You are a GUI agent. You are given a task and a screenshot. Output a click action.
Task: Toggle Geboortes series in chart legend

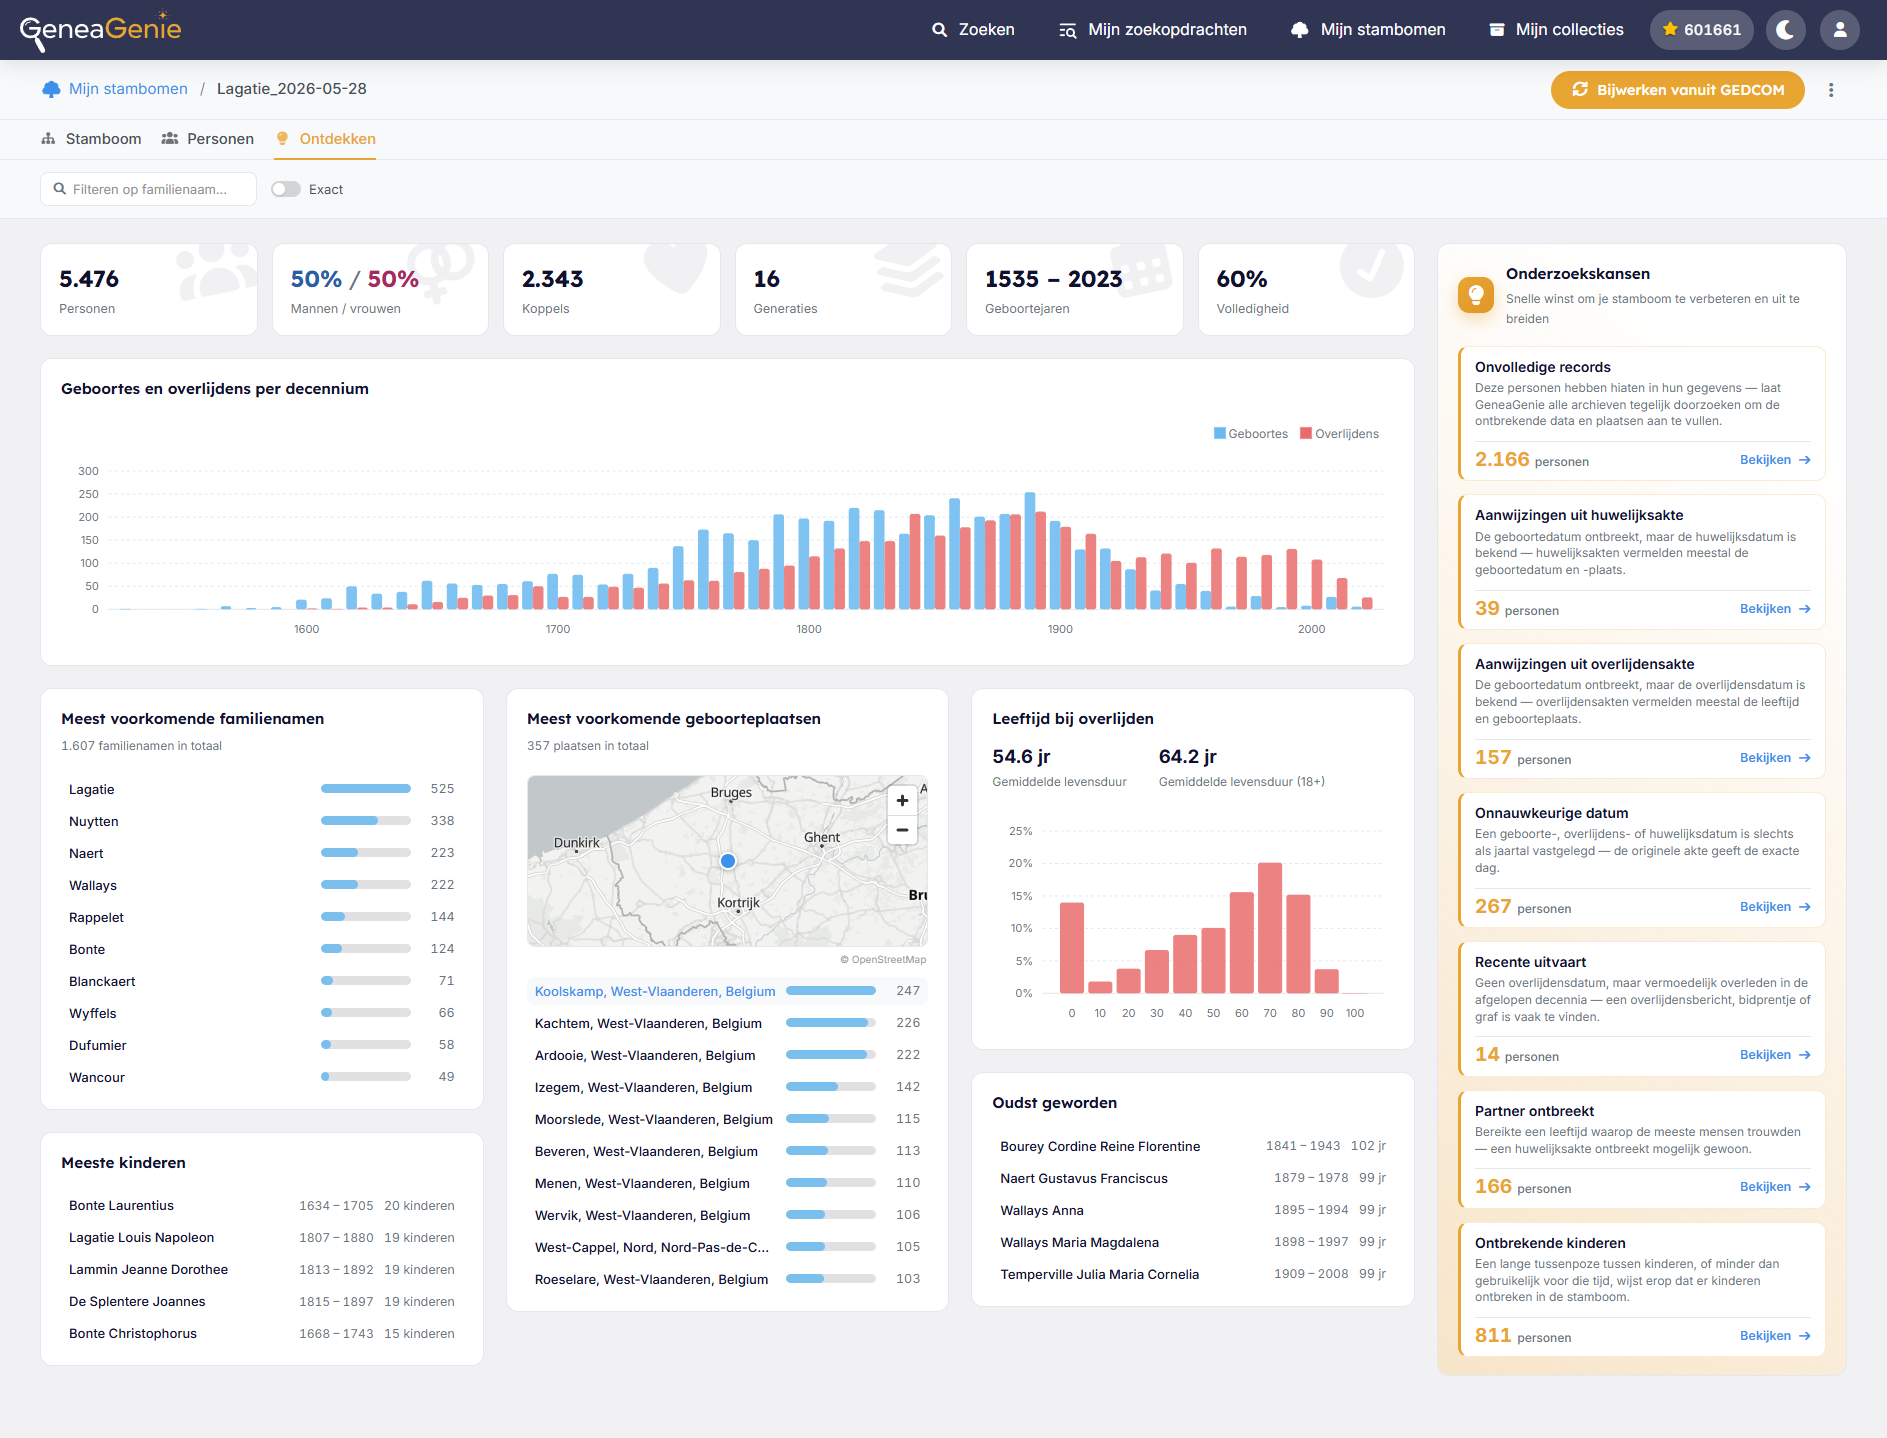[1251, 434]
